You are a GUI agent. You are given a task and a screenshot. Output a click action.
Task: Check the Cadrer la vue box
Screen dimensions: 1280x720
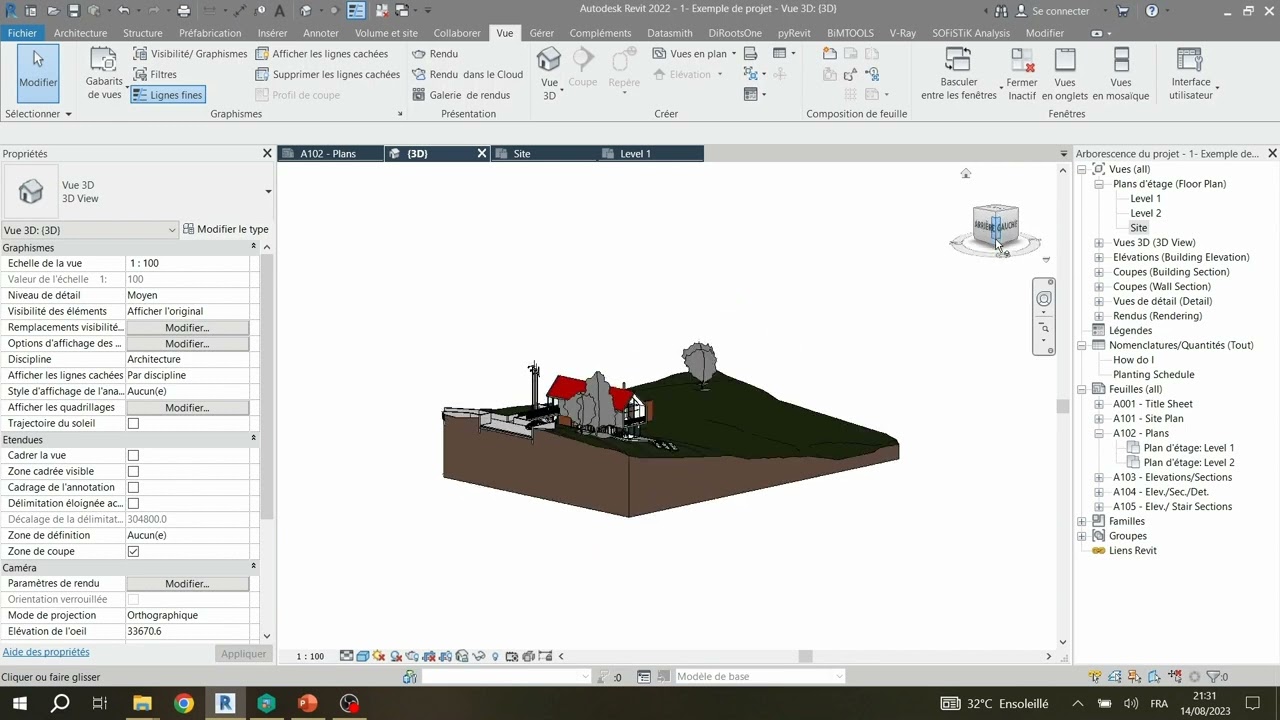pos(133,455)
